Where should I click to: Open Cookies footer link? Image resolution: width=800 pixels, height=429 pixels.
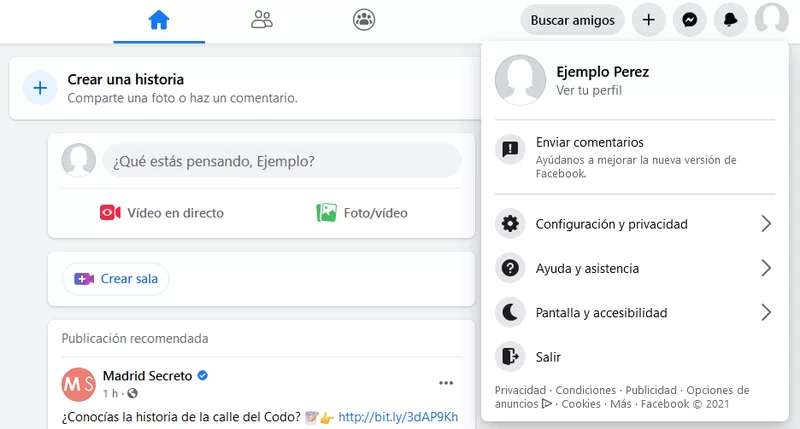tap(581, 404)
